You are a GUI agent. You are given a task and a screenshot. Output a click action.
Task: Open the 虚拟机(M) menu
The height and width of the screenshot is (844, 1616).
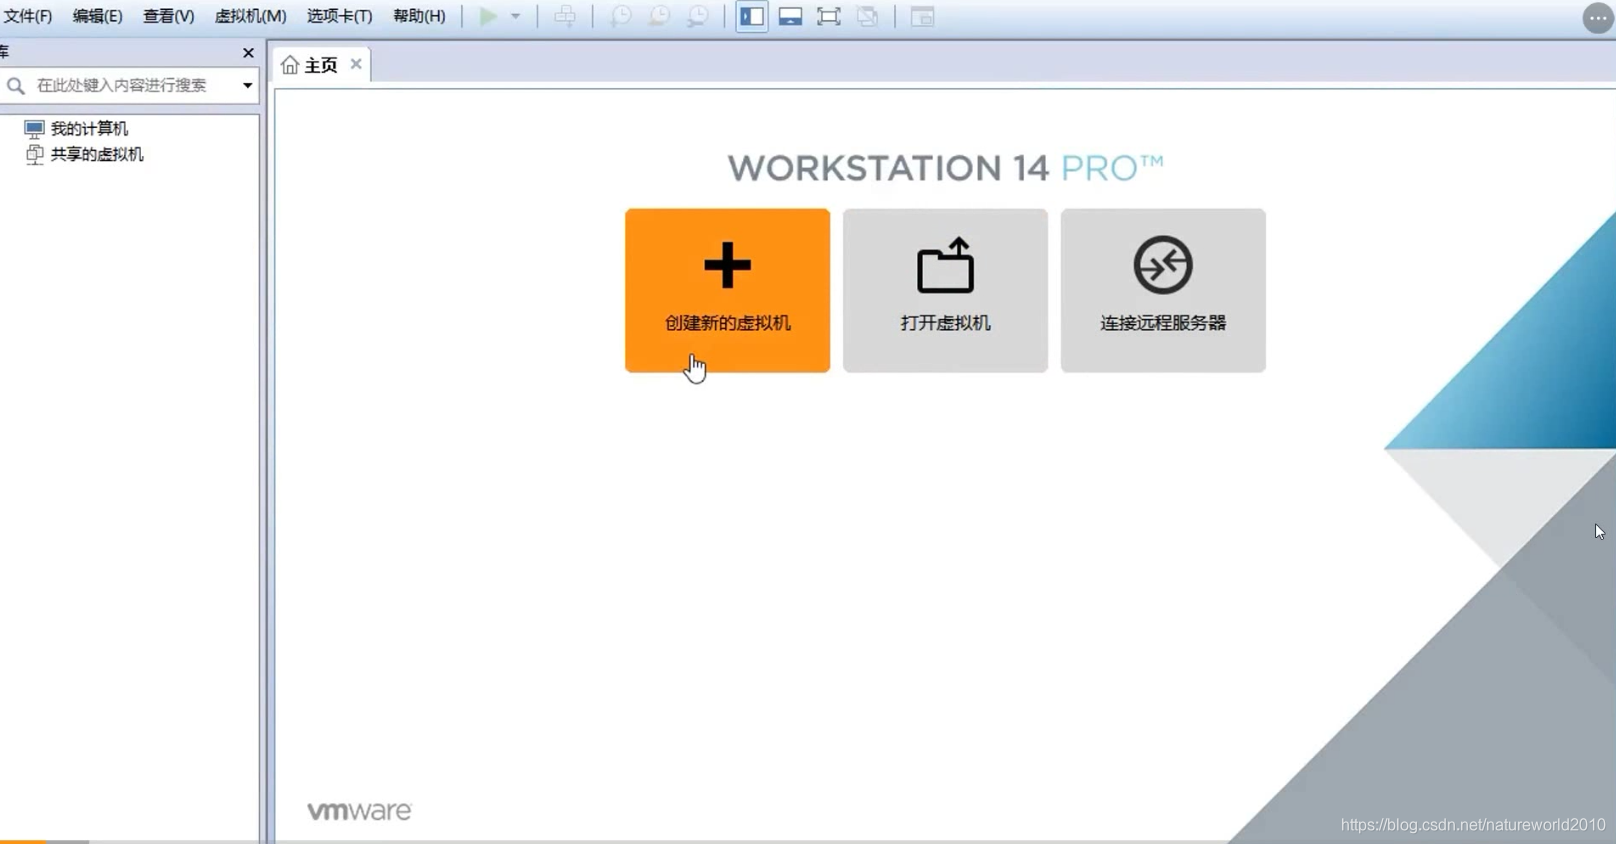click(250, 16)
